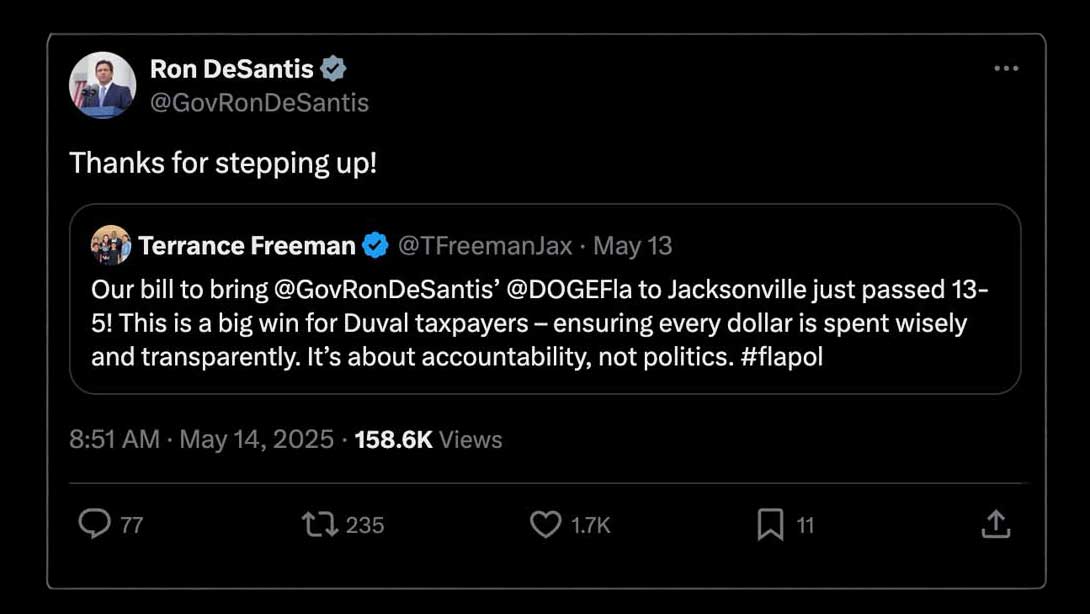The height and width of the screenshot is (614, 1090).
Task: Click the Terrance Freeman author name
Action: click(247, 246)
